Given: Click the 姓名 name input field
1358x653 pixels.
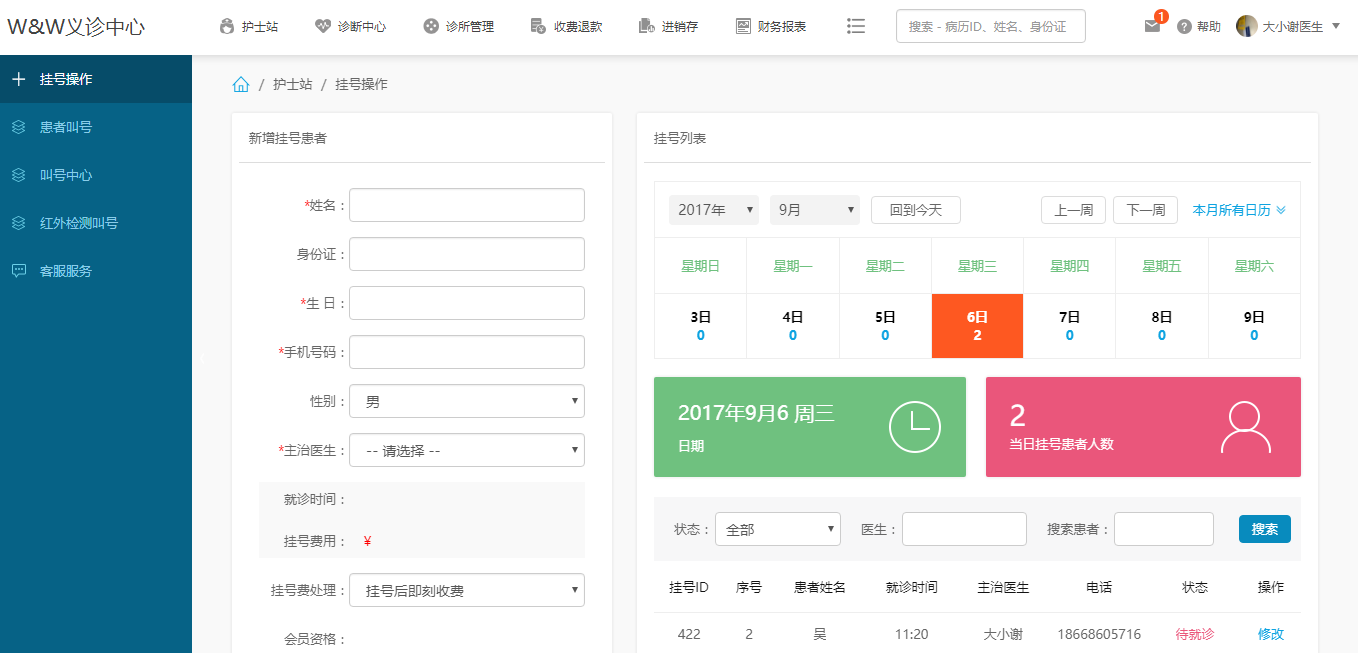Looking at the screenshot, I should point(467,205).
